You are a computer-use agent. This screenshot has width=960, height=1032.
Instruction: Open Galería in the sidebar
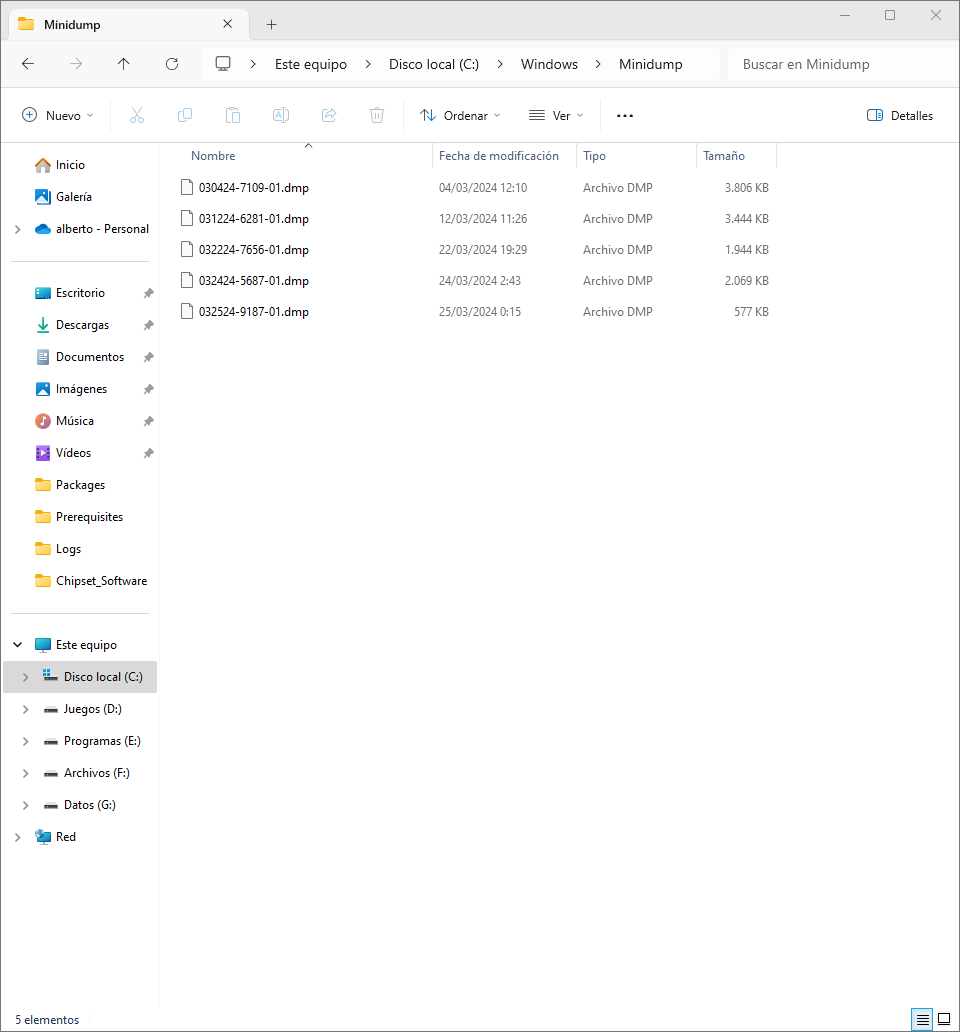[x=63, y=197]
